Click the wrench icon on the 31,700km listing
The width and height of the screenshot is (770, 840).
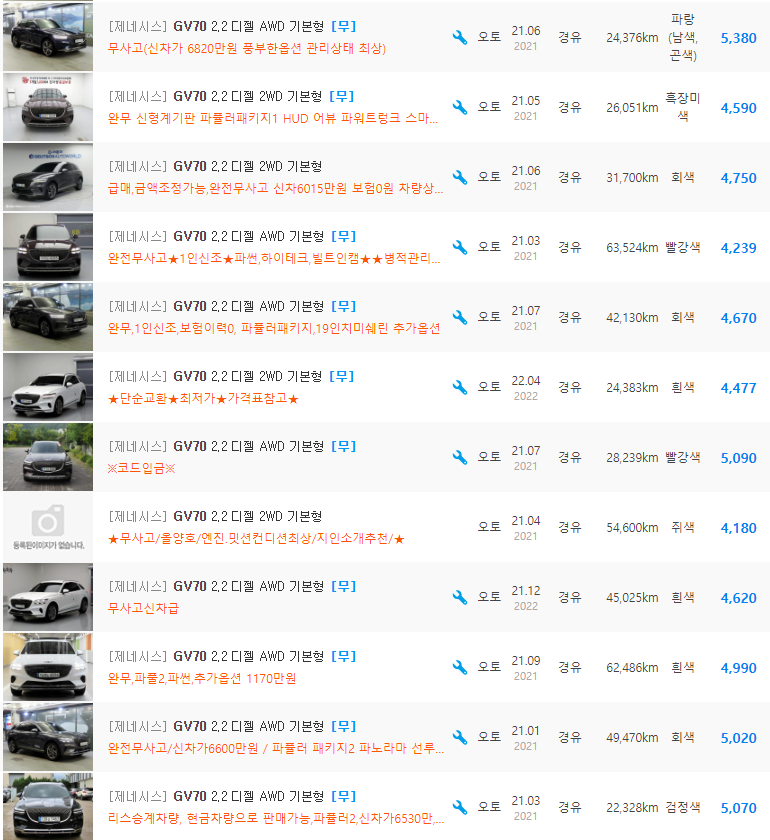coord(460,177)
